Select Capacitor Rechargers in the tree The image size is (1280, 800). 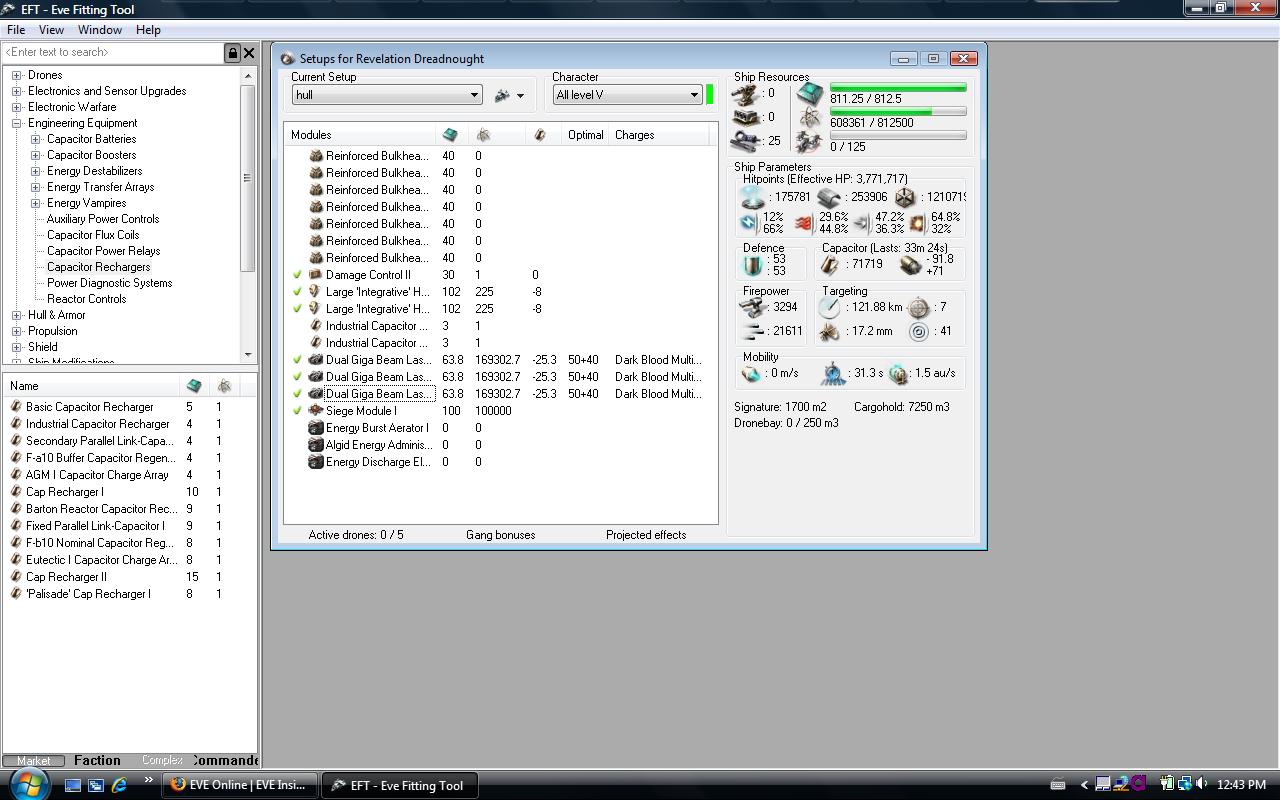point(98,267)
